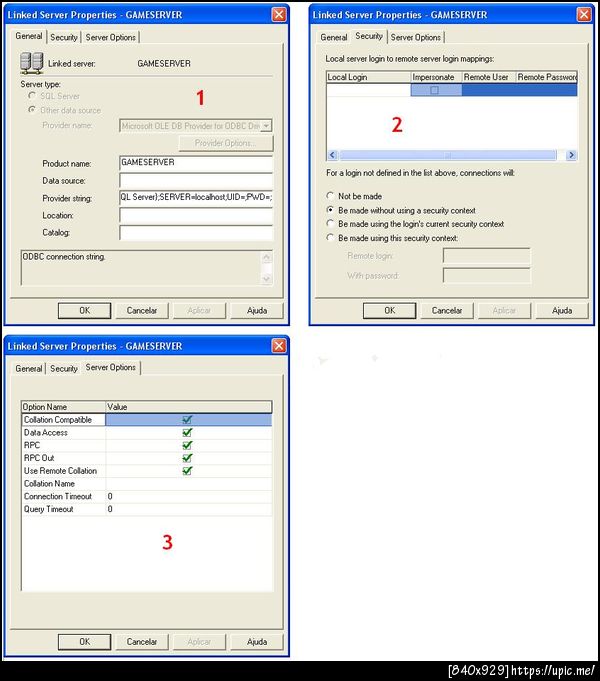Click Cancelar in the Security dialog
The width and height of the screenshot is (600, 681).
(447, 311)
